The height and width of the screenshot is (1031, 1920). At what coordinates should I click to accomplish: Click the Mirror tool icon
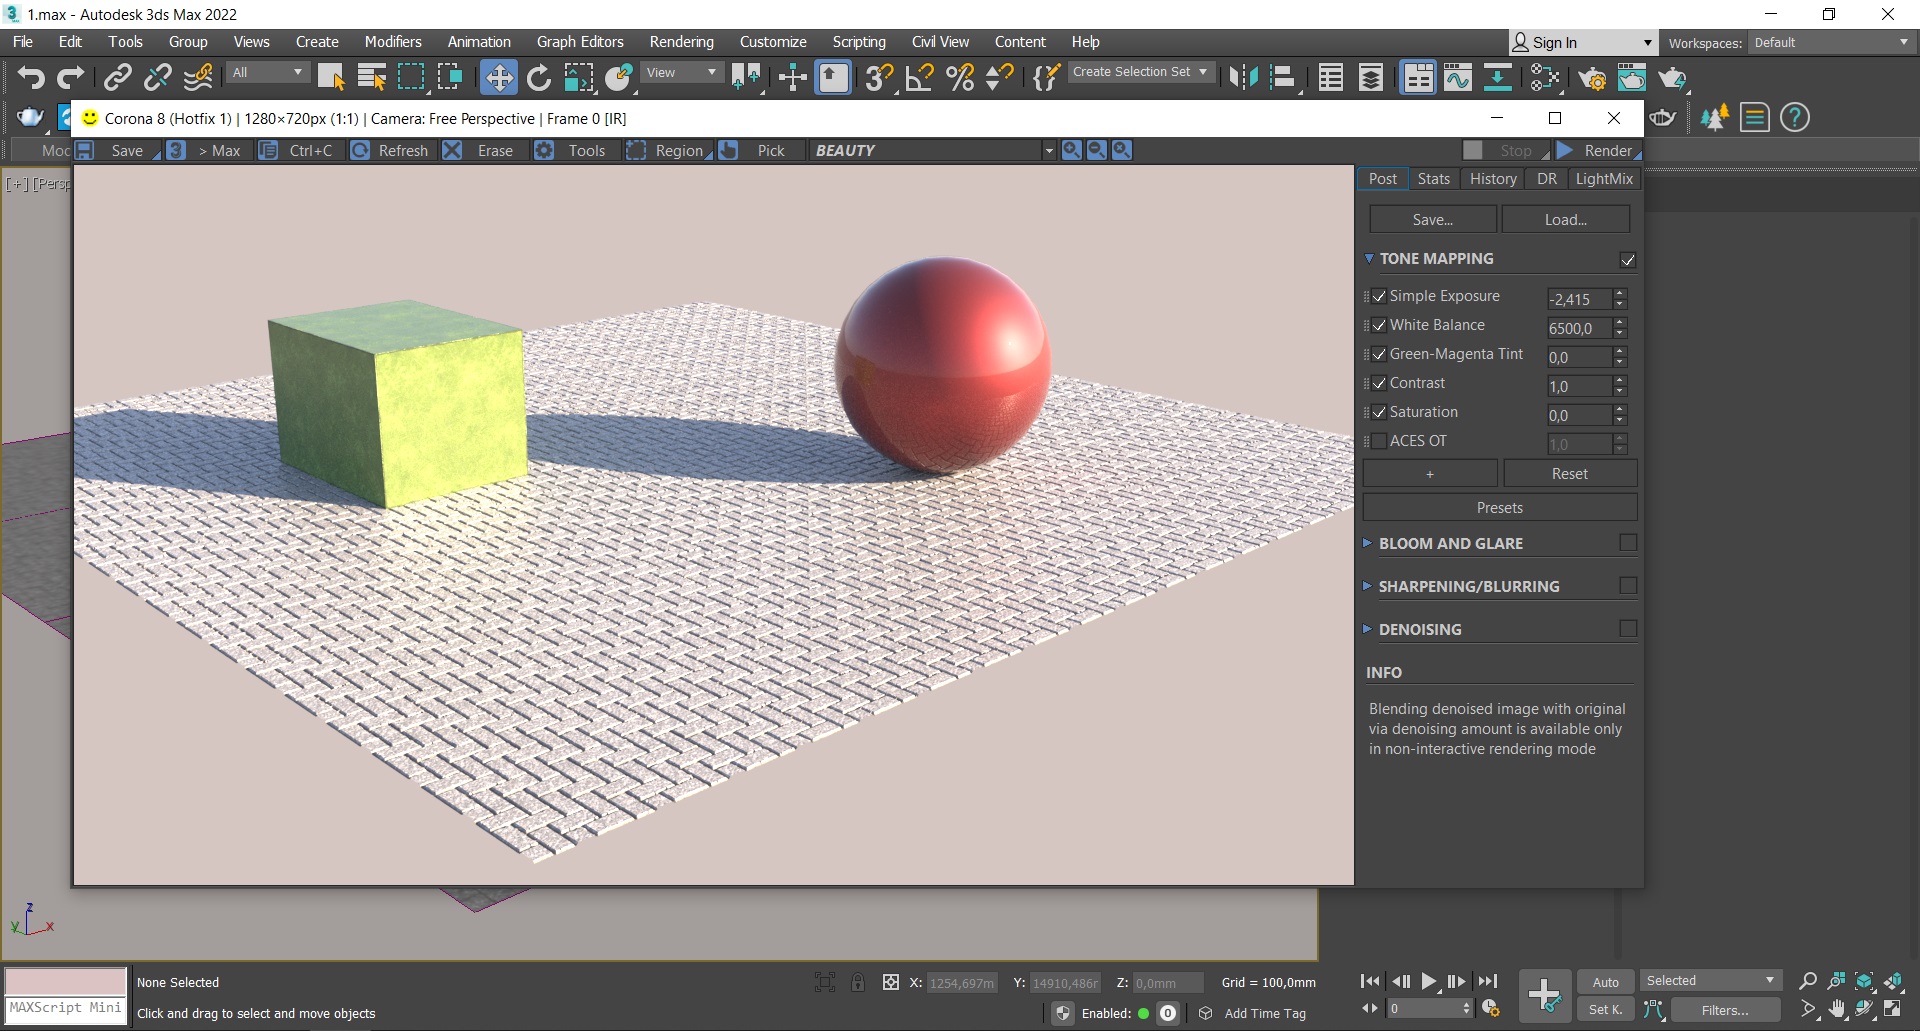1243,78
